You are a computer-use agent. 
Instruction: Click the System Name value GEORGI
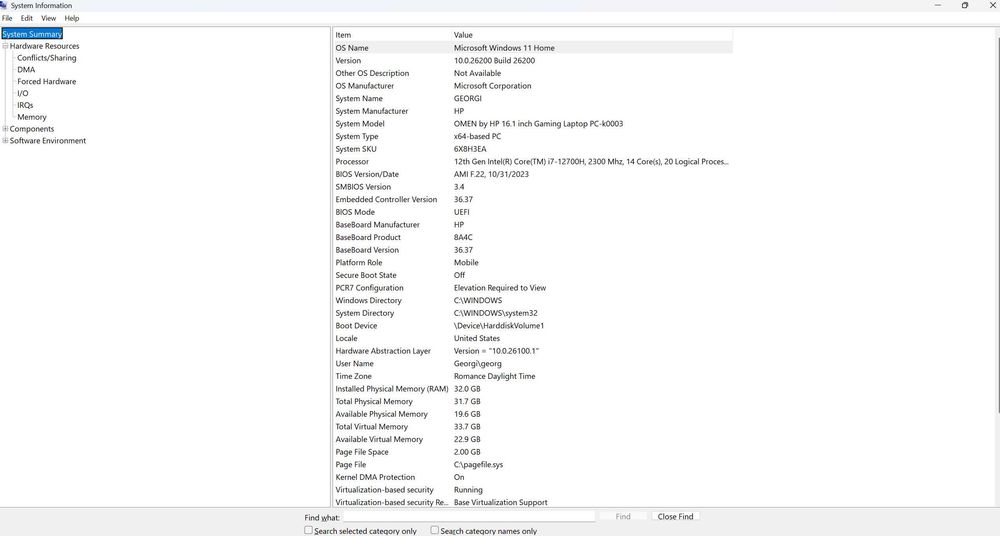coord(467,99)
